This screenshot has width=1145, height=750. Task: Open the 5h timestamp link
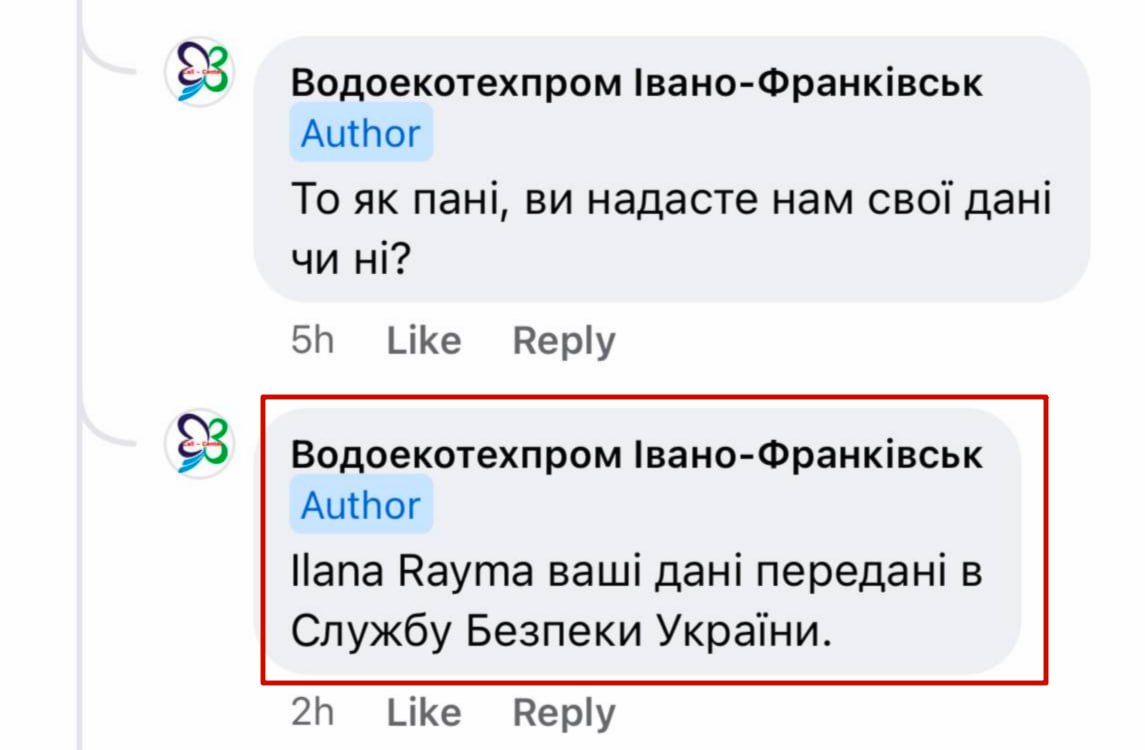(x=312, y=341)
